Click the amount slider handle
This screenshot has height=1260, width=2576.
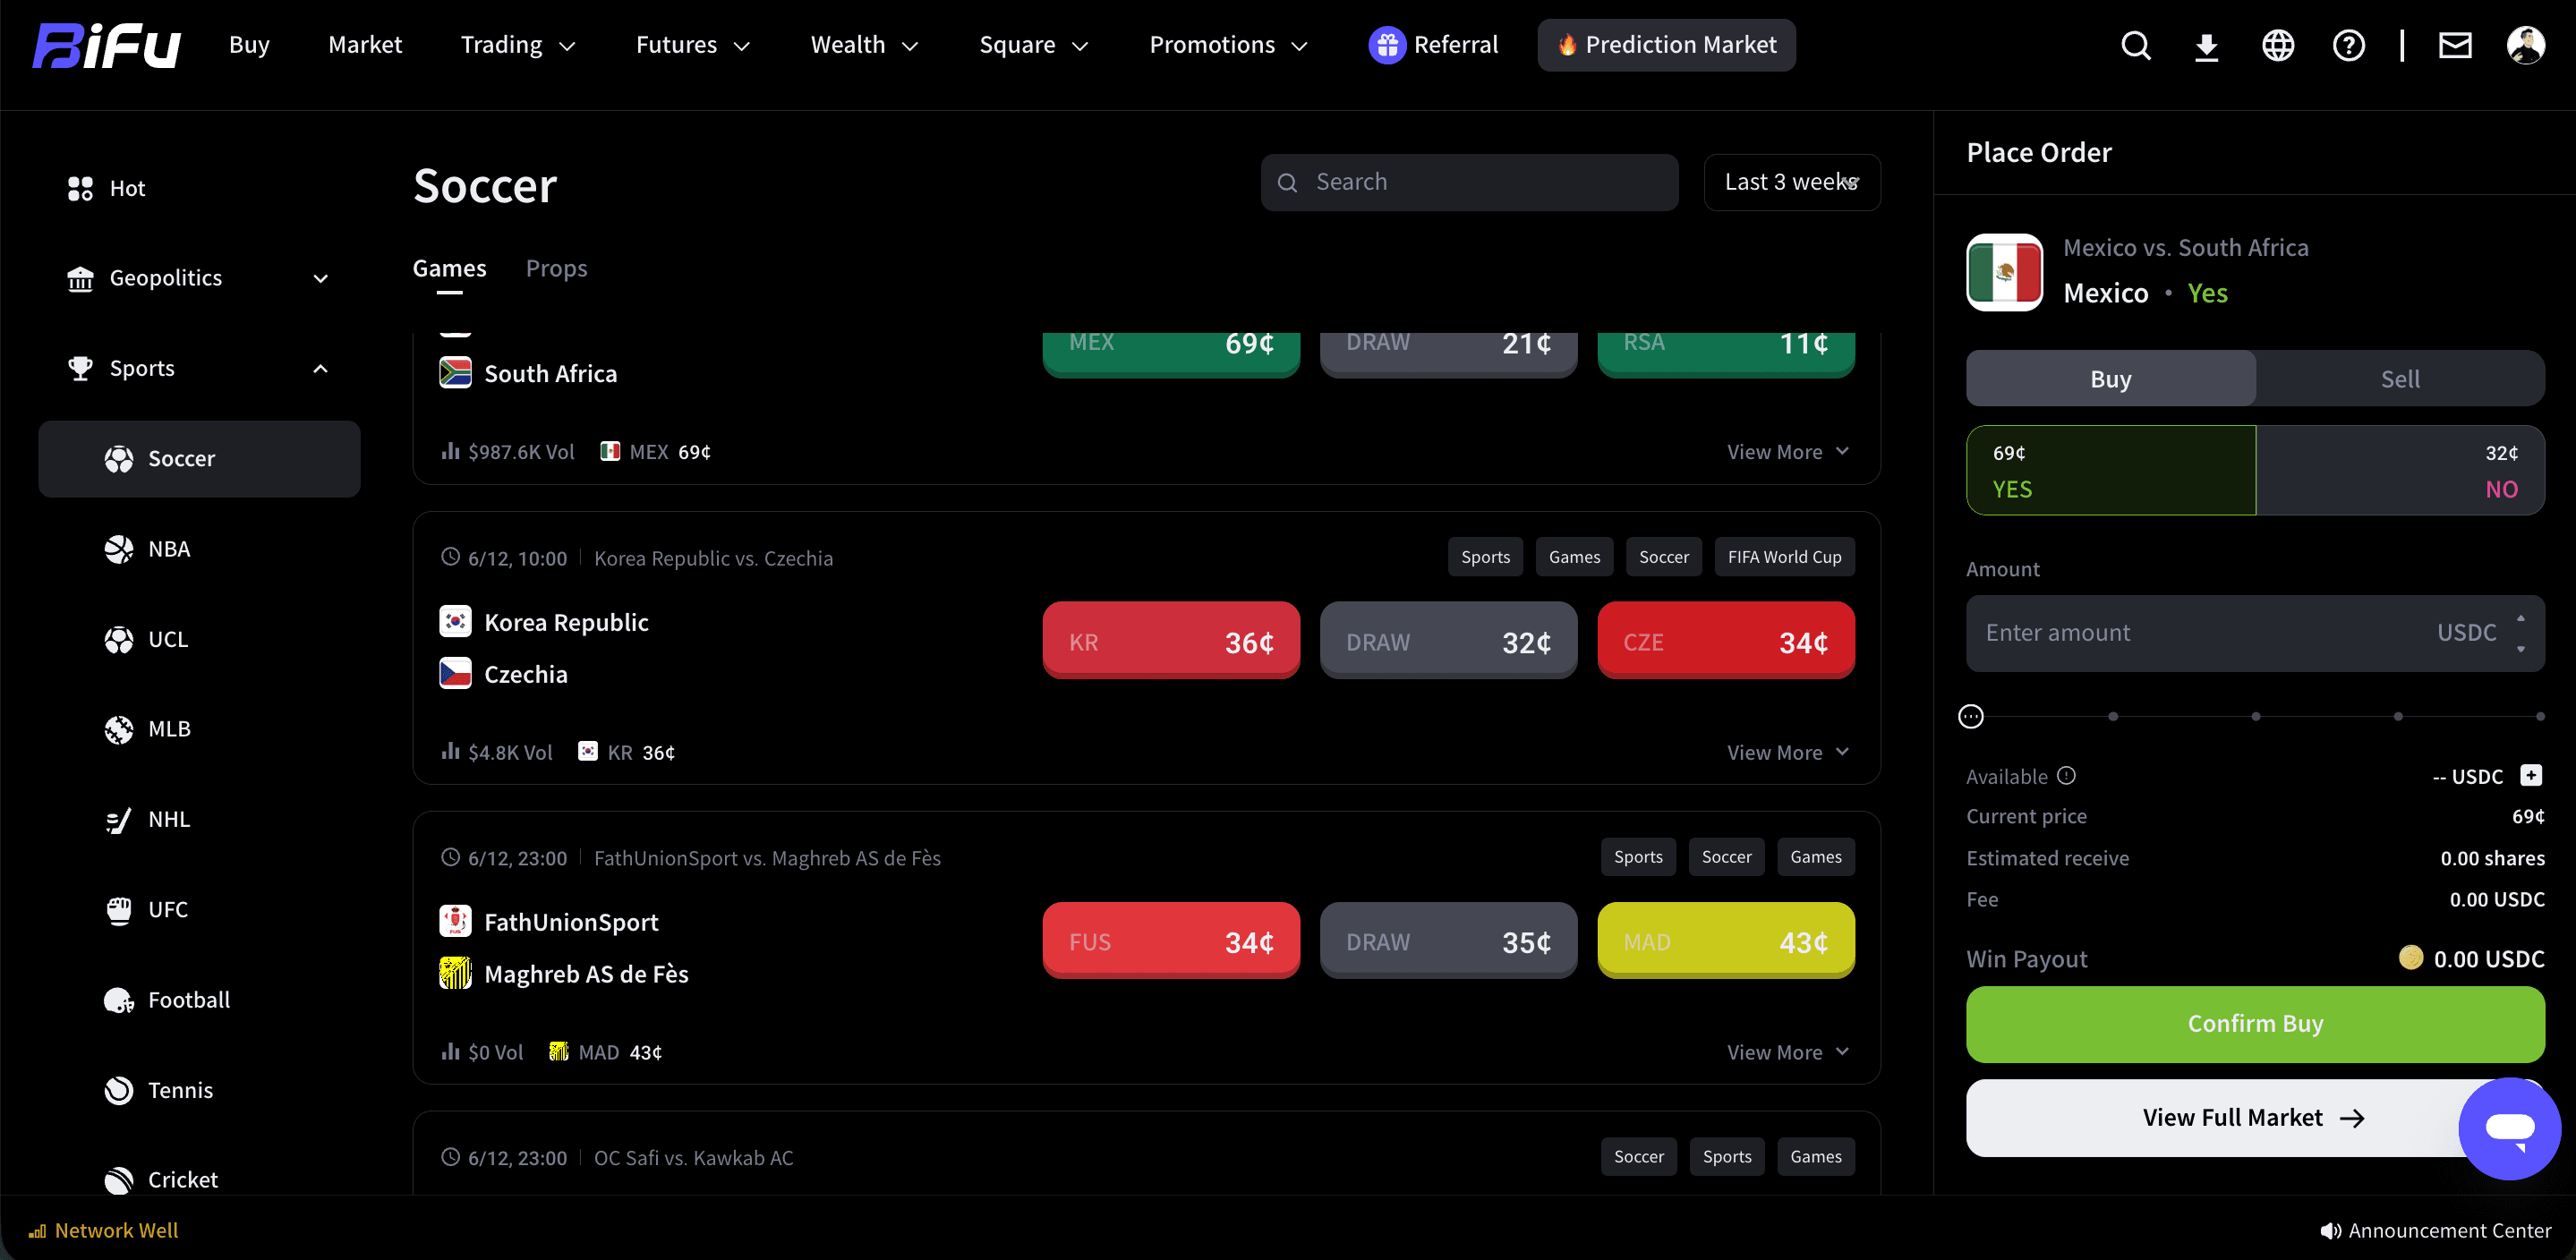tap(1970, 716)
